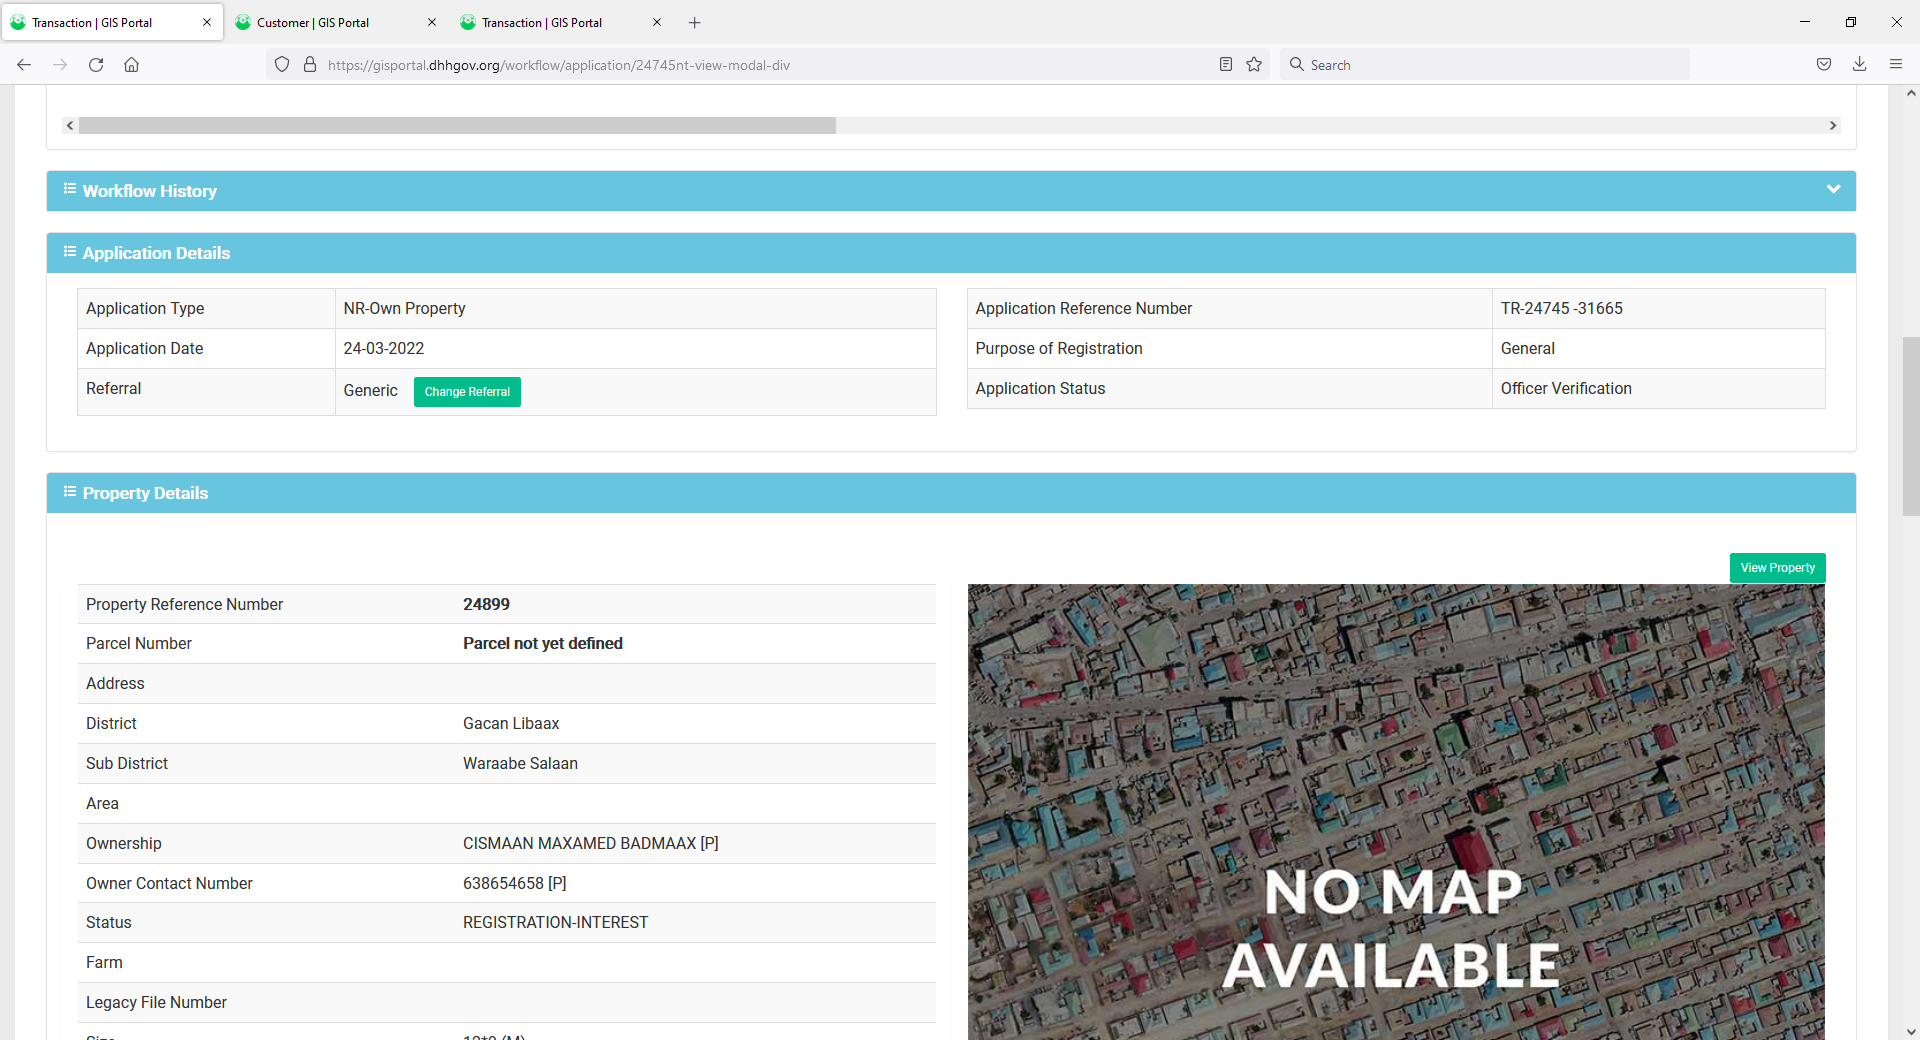This screenshot has width=1920, height=1040.
Task: Select the first Transaction | GIS Portal tab
Action: tap(112, 22)
